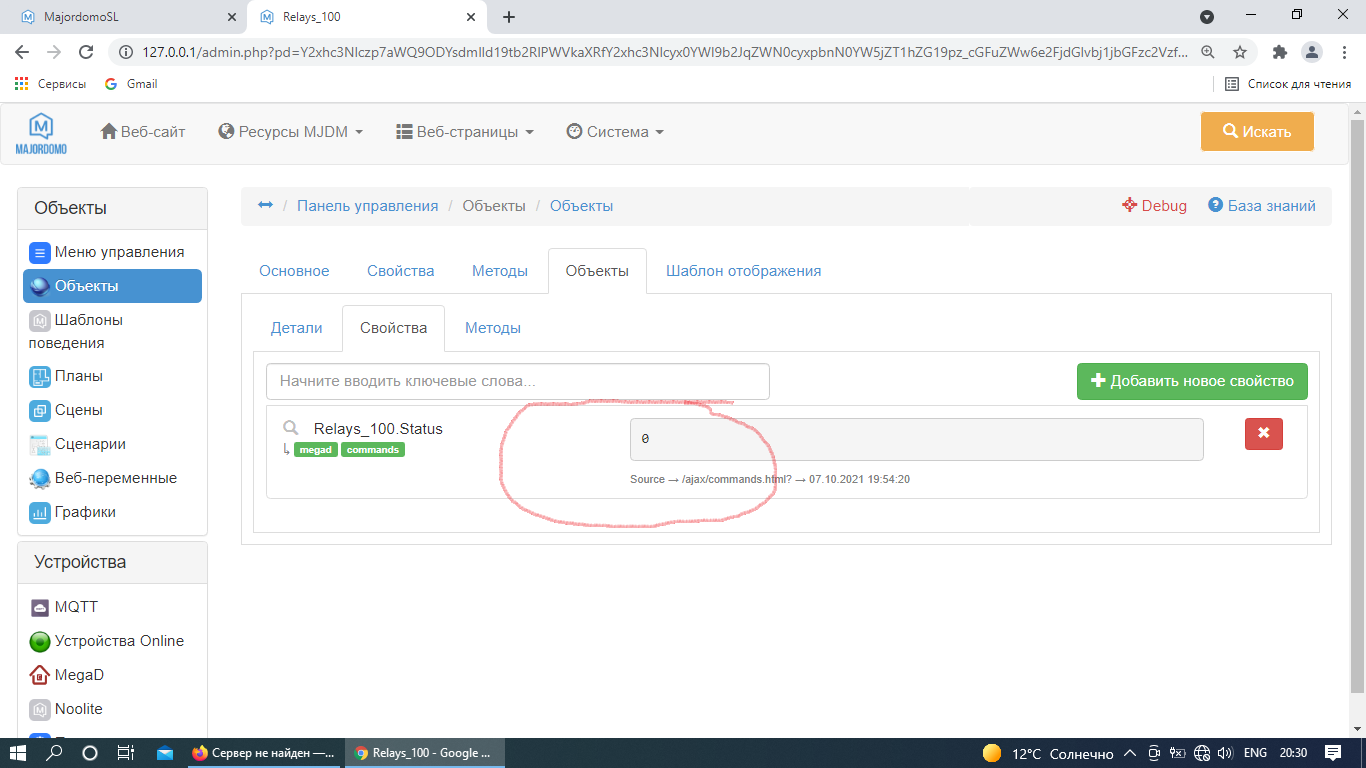Open the Chrome profile avatar
Screen dimensions: 1366x768
pos(1311,52)
